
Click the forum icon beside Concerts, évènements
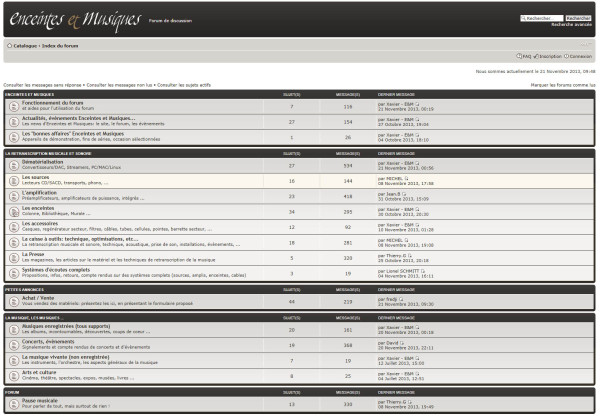click(x=13, y=345)
